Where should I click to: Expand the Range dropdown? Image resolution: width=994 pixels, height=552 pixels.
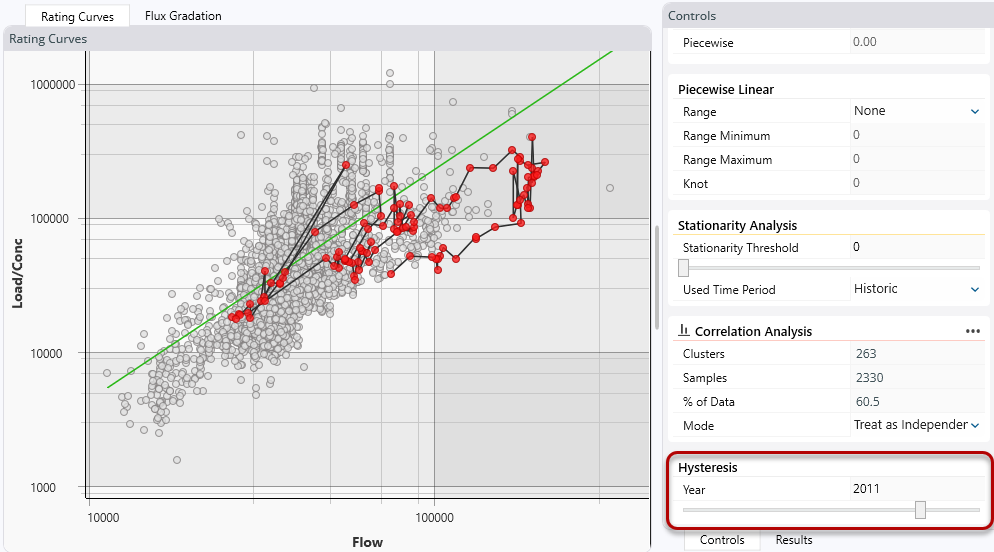974,112
